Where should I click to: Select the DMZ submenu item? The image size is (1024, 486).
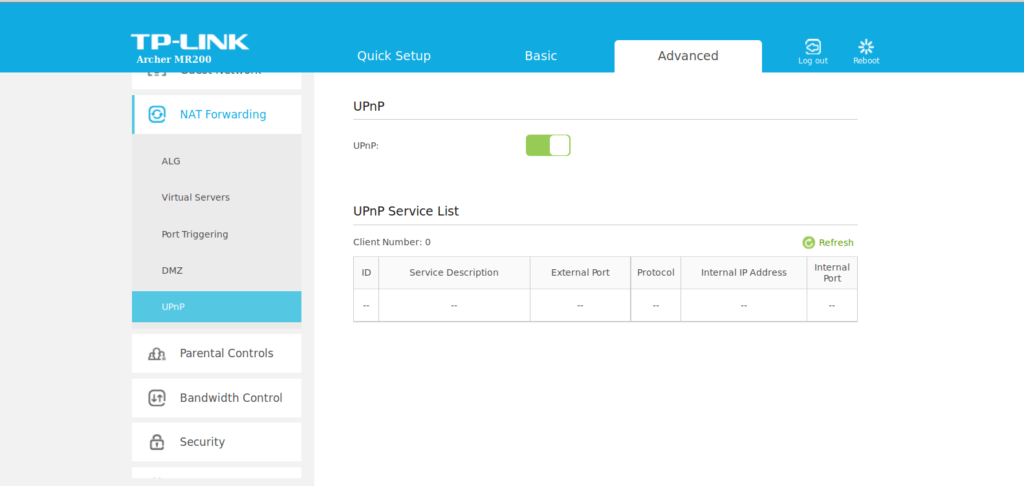click(x=172, y=271)
